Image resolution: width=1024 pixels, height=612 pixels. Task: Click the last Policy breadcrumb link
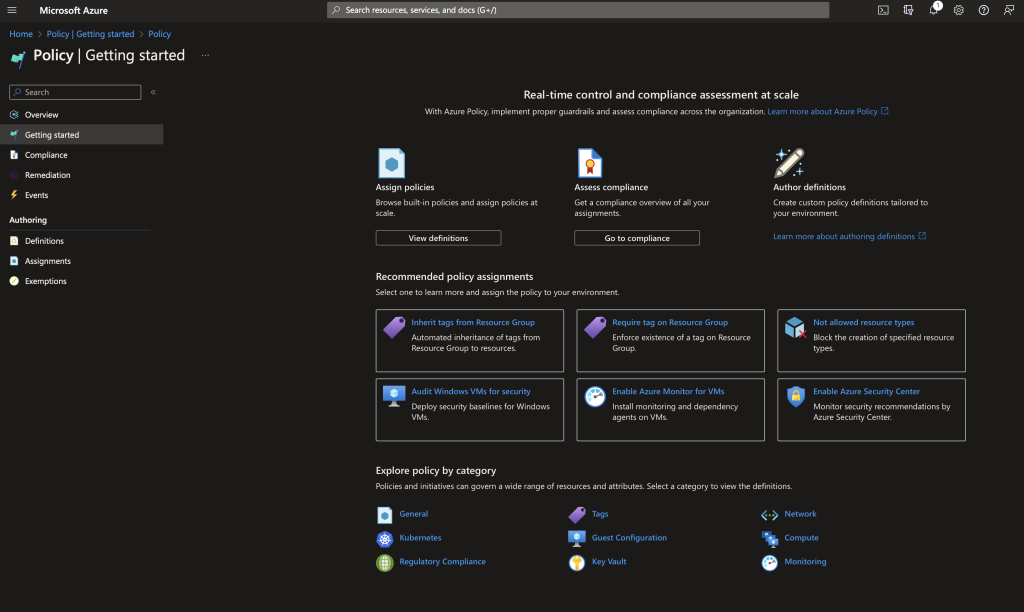pos(159,34)
